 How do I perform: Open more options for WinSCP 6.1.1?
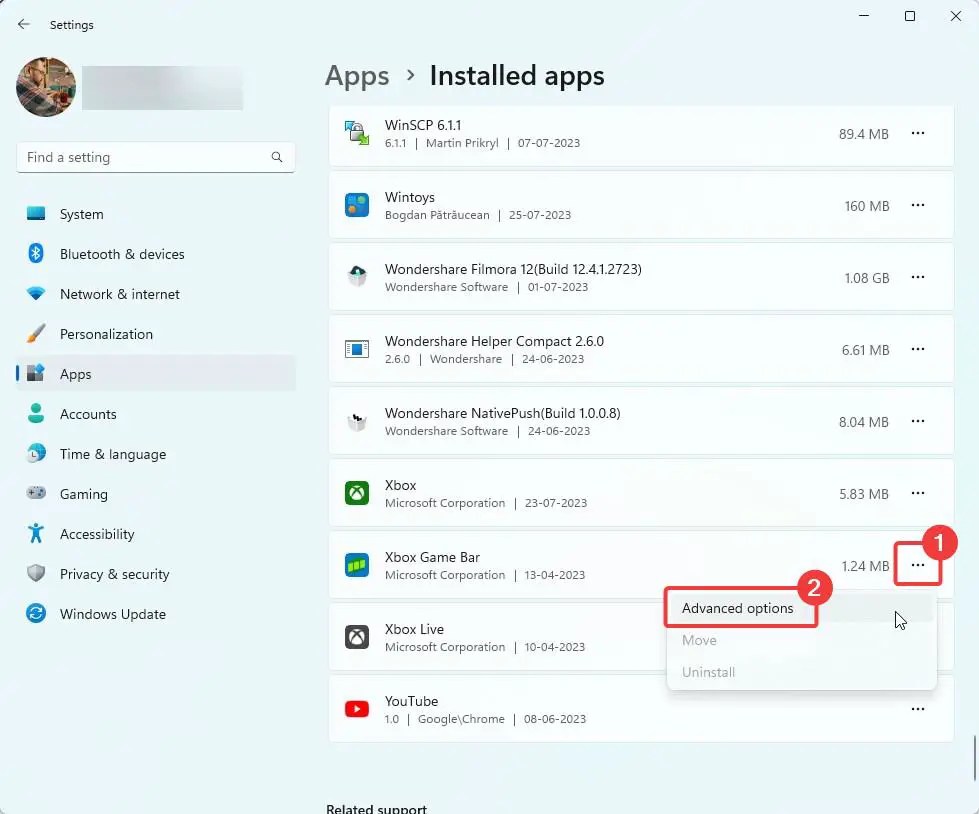[918, 134]
